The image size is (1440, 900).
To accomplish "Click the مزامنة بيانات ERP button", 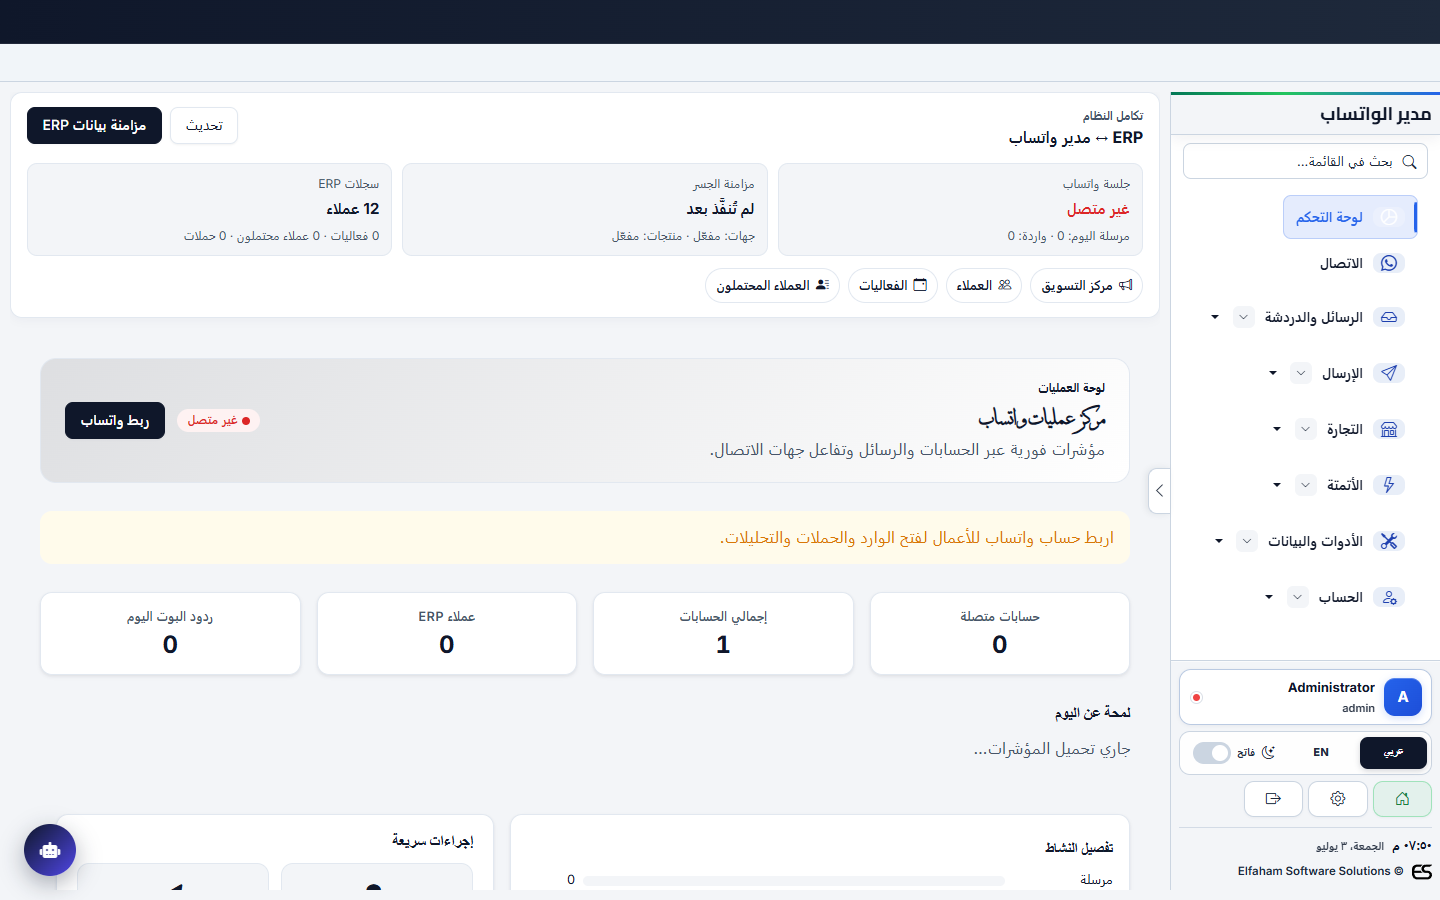I will (x=94, y=125).
